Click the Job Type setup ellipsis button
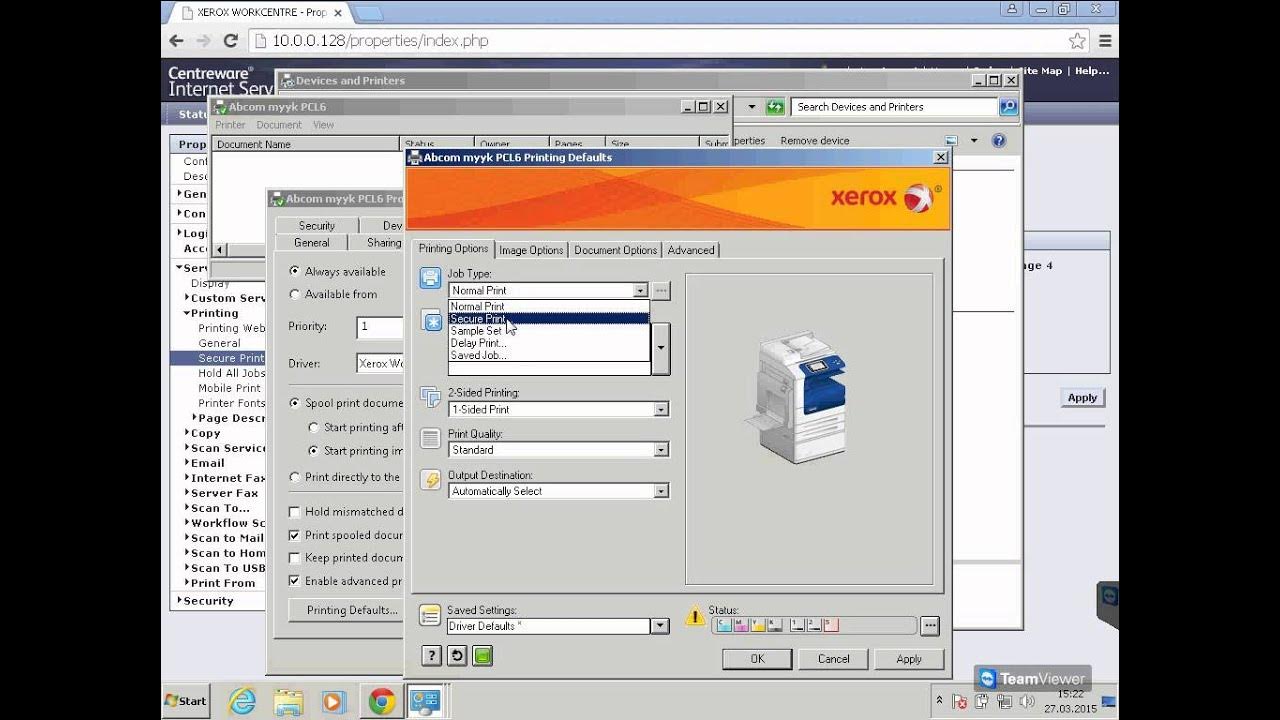 pyautogui.click(x=661, y=290)
